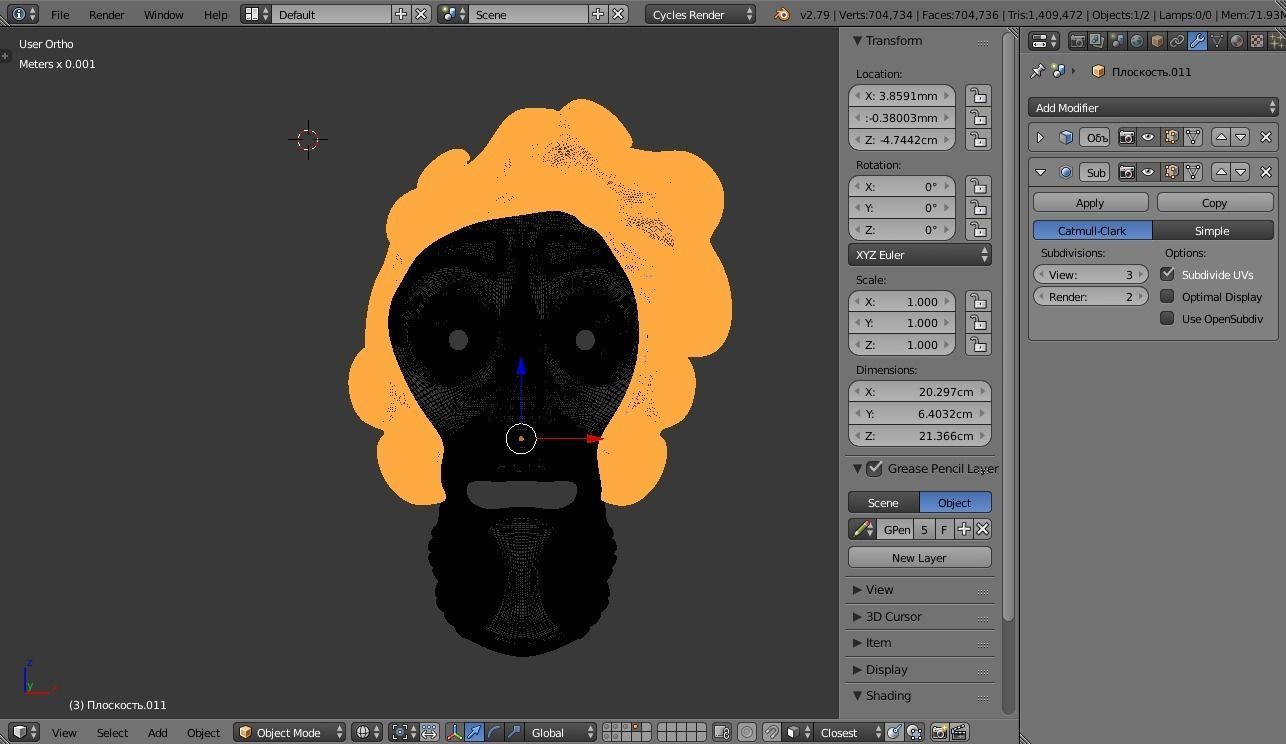1286x744 pixels.
Task: Open the World properties tab globe icon
Action: coord(1137,41)
